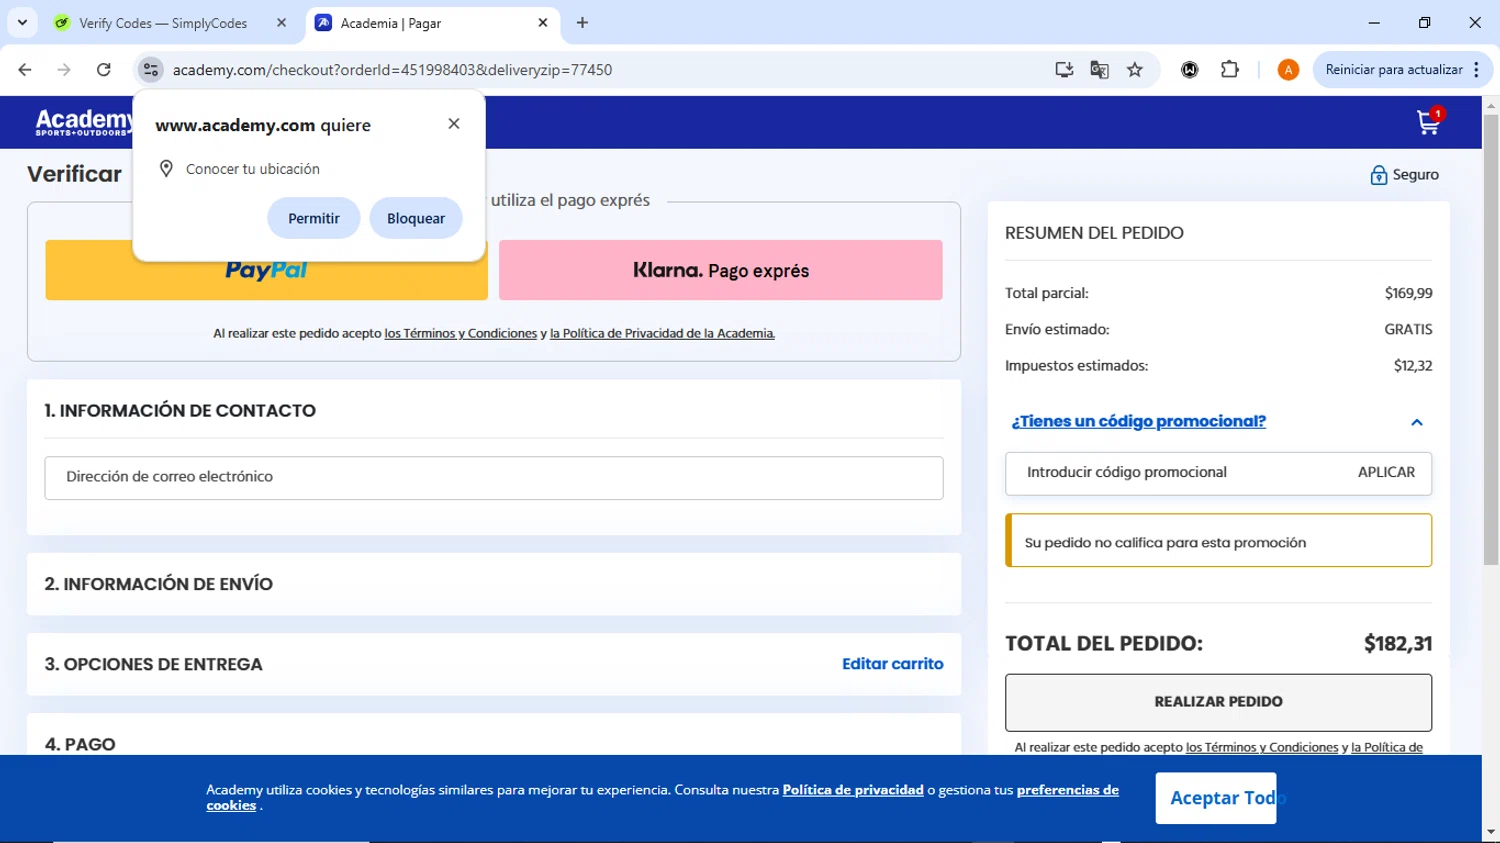Open tab search dropdown arrow
1500x843 pixels.
[x=22, y=23]
